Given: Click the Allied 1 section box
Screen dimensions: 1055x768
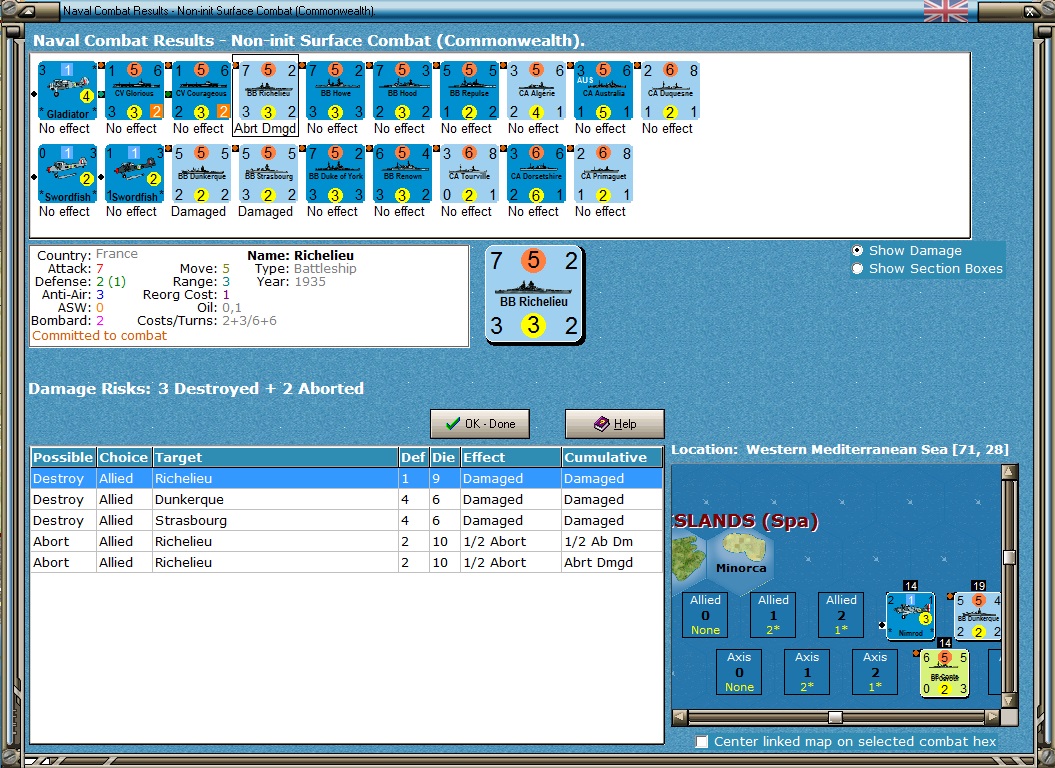Looking at the screenshot, I should coord(773,615).
